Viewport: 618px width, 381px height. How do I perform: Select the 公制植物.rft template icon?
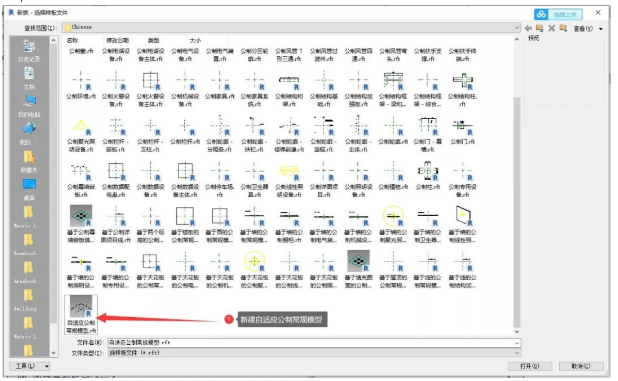[393, 171]
